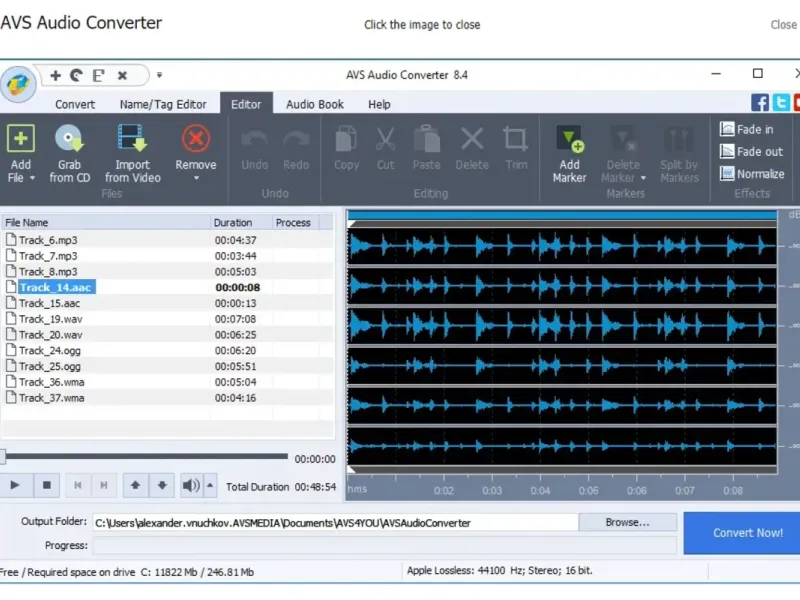Select Track_15.aac in file list

(x=168, y=303)
